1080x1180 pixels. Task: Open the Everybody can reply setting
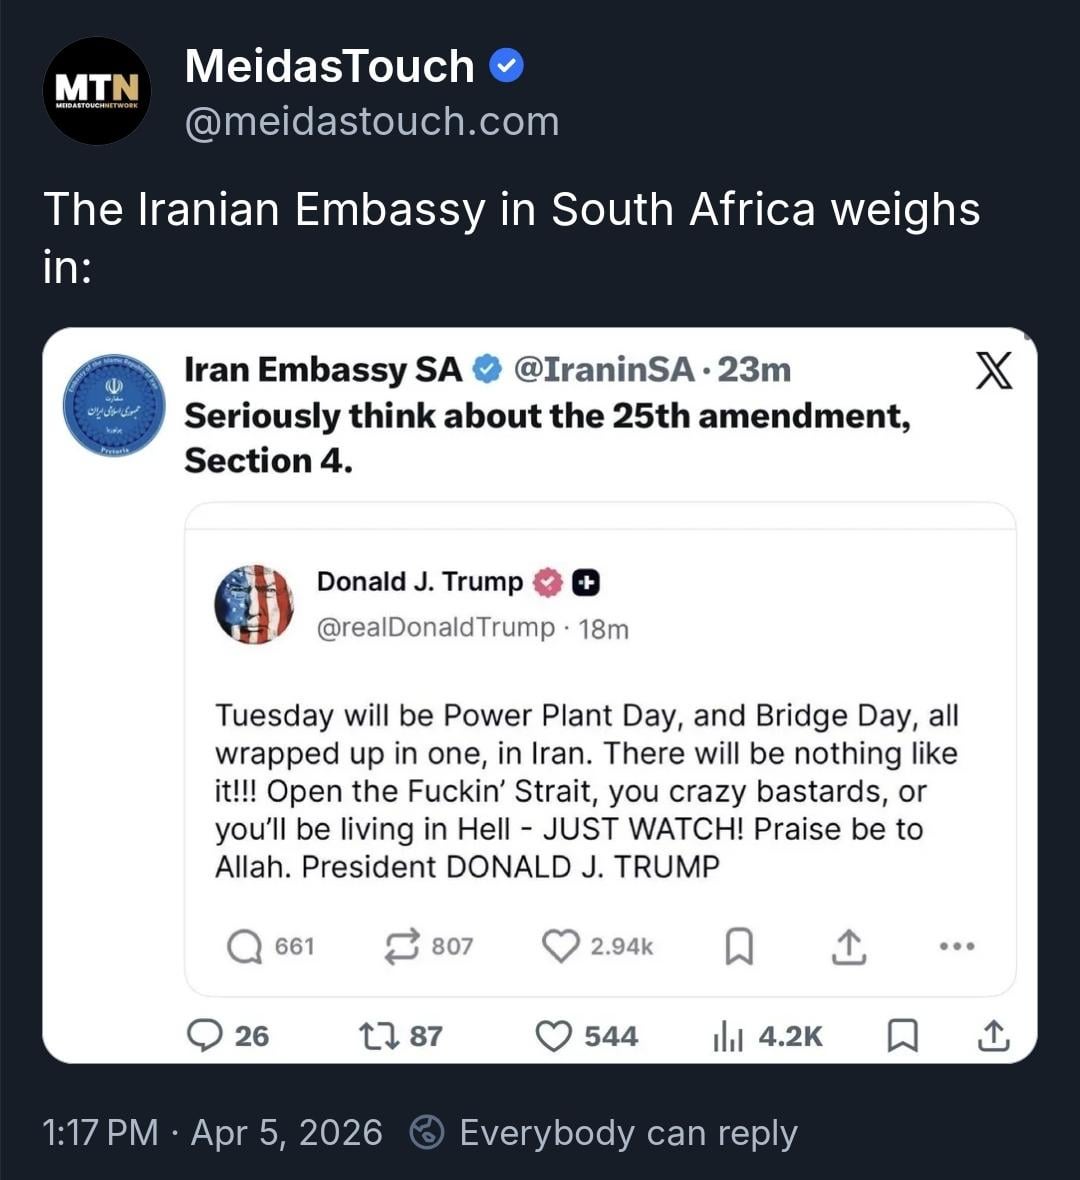[x=627, y=1133]
